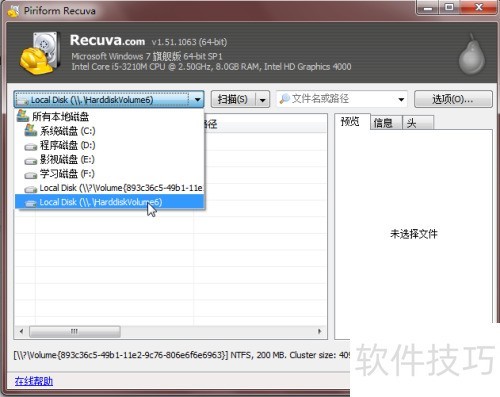Click the Microsoft Windows 7 system info line
The height and width of the screenshot is (397, 500).
pyautogui.click(x=147, y=56)
